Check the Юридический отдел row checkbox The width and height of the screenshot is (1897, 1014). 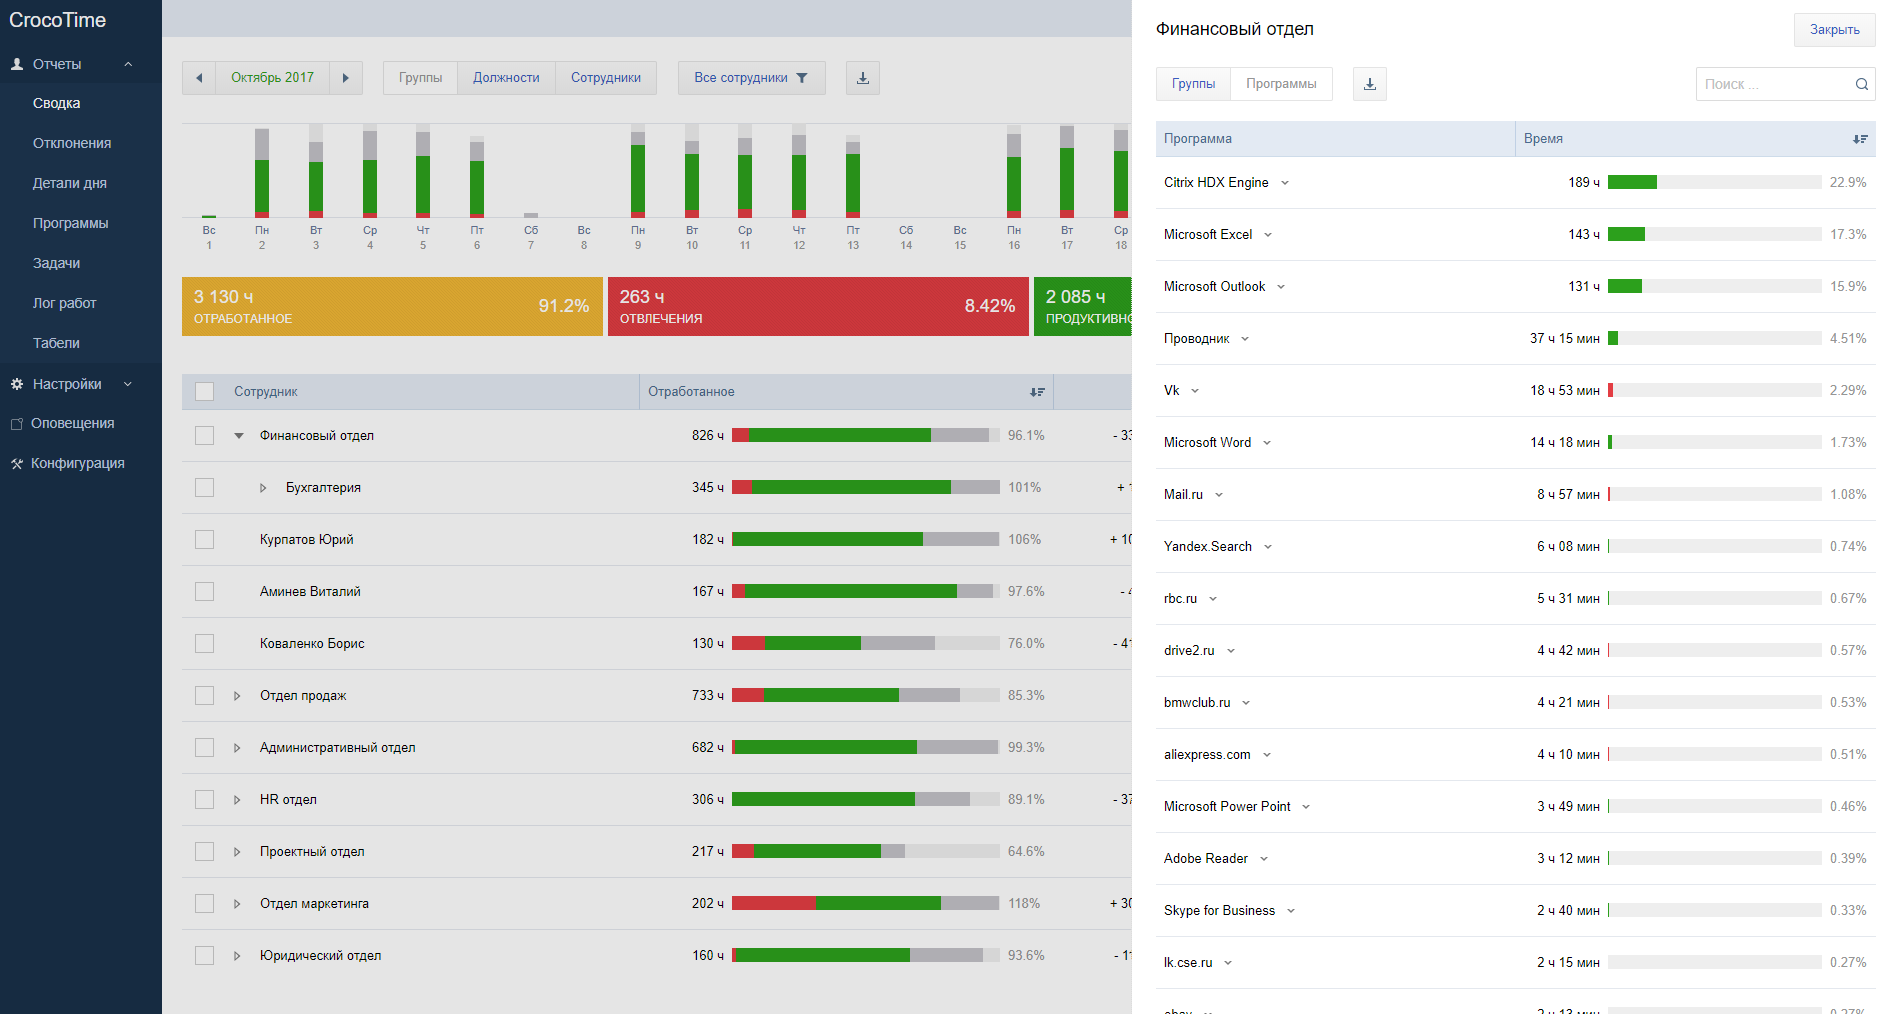click(x=205, y=956)
